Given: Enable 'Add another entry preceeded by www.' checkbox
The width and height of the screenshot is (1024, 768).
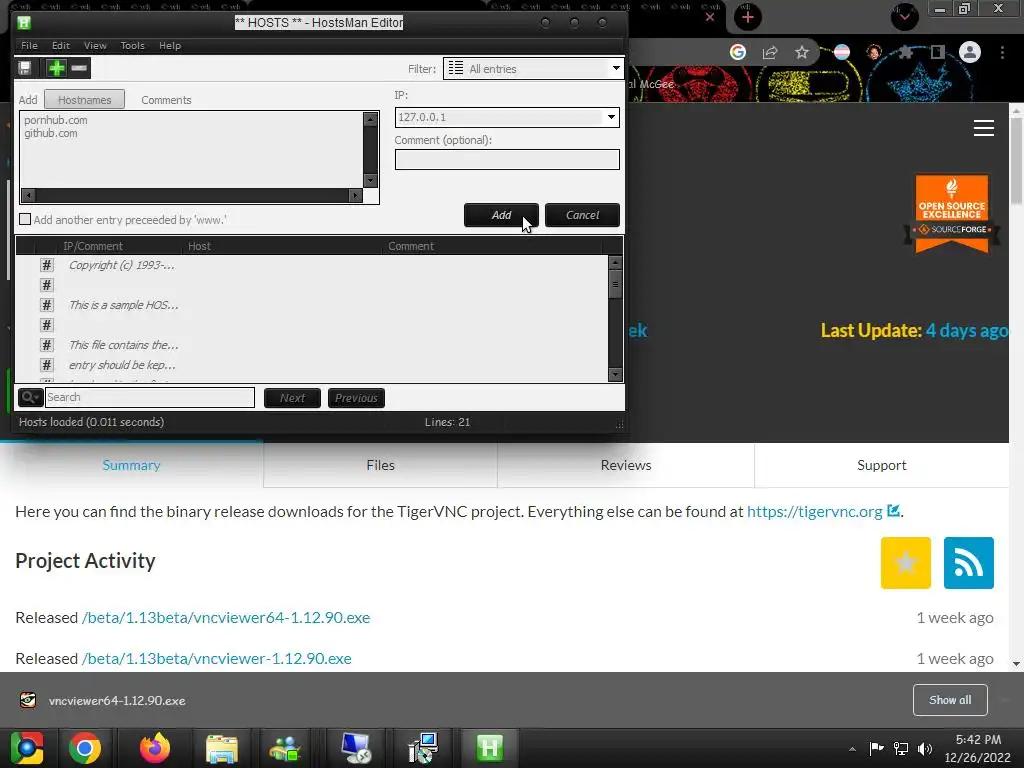Looking at the screenshot, I should [x=25, y=219].
